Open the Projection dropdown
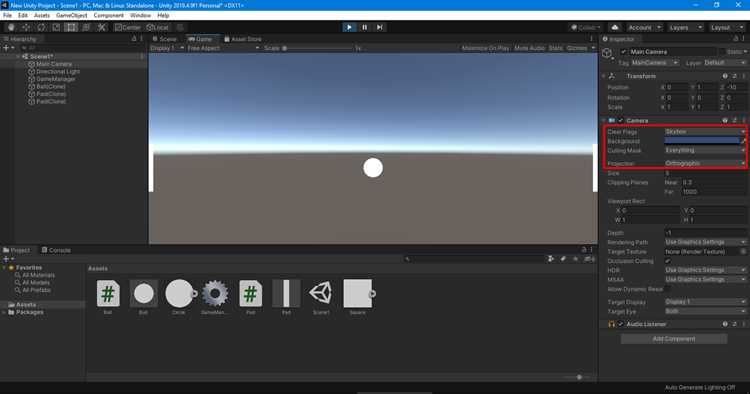Image resolution: width=750 pixels, height=394 pixels. pyautogui.click(x=705, y=163)
